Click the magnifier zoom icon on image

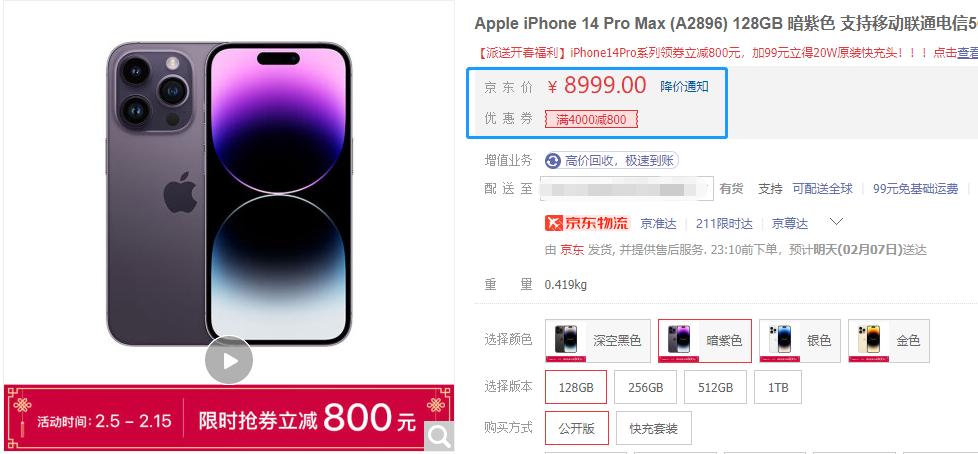tap(439, 436)
